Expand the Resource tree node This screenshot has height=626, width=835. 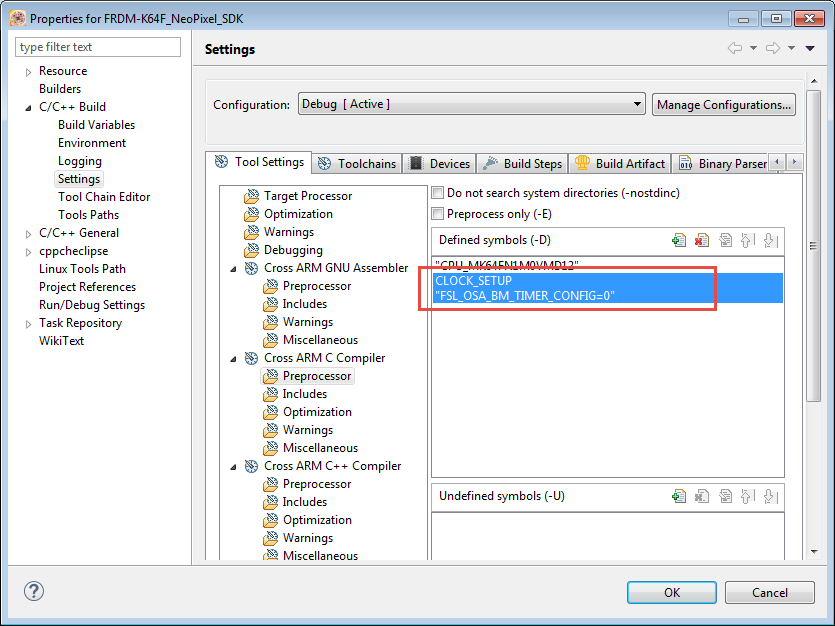tap(28, 72)
